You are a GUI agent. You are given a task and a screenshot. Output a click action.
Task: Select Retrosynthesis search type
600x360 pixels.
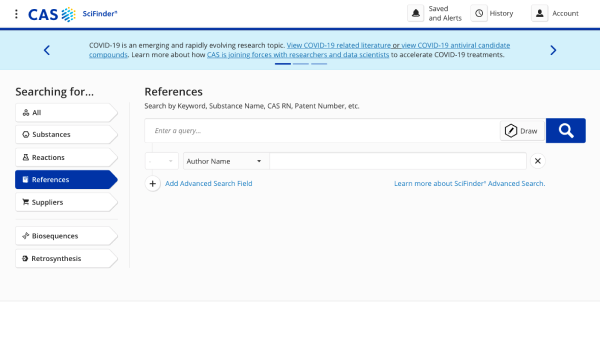(x=66, y=258)
